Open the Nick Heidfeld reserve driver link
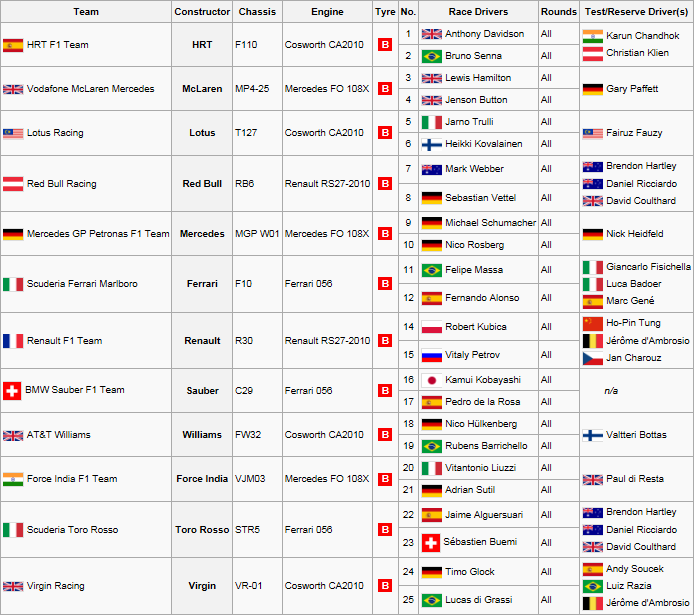The image size is (694, 615). [x=635, y=234]
